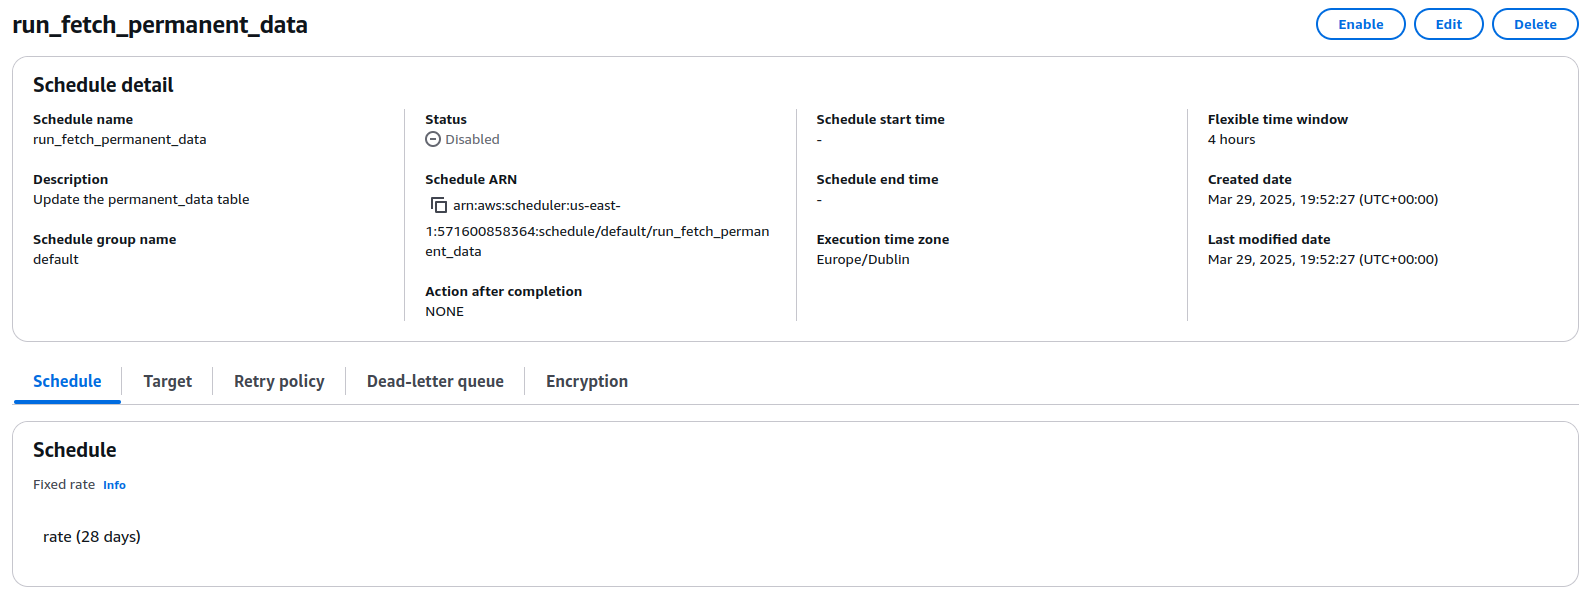
Task: Click the NONE action after completion value
Action: 444,312
